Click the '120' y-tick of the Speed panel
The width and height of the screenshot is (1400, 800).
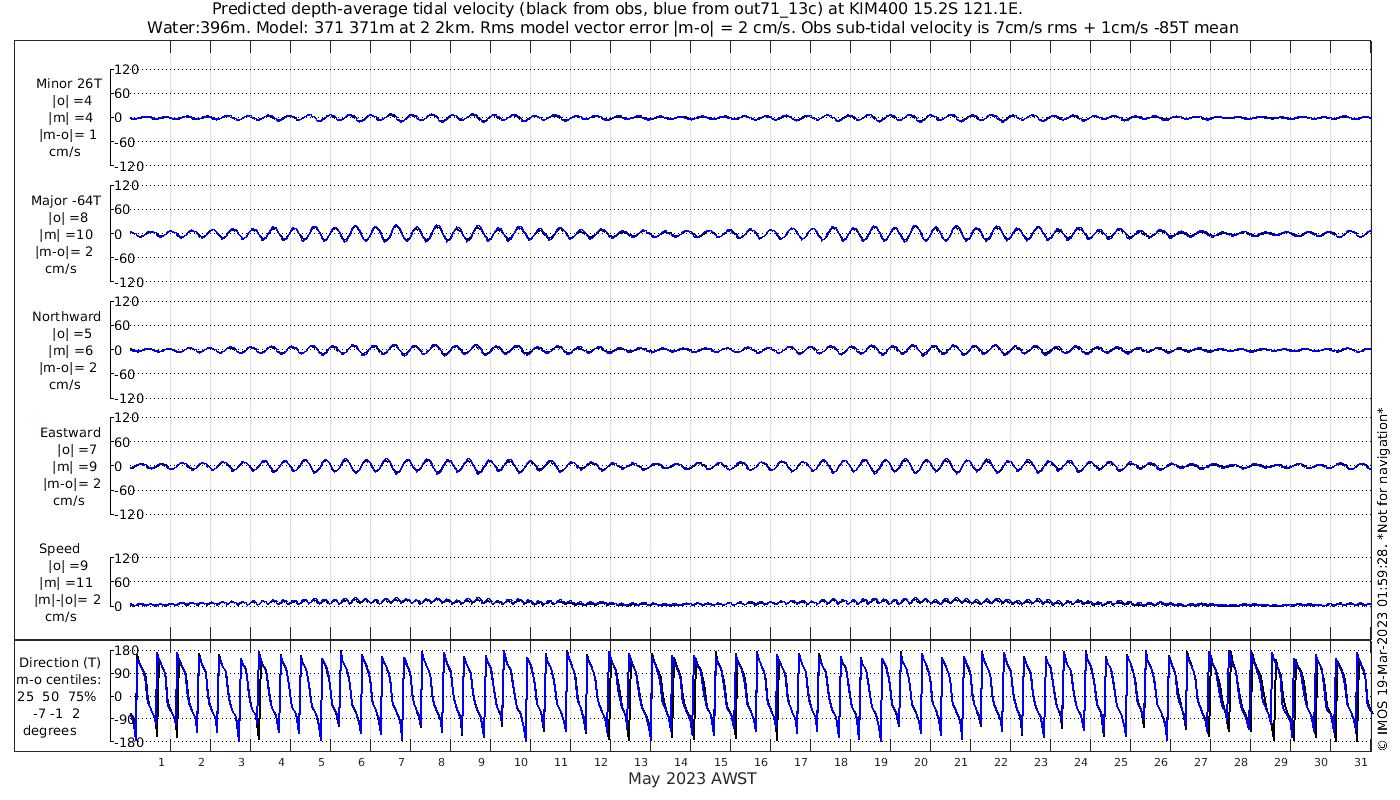click(126, 558)
